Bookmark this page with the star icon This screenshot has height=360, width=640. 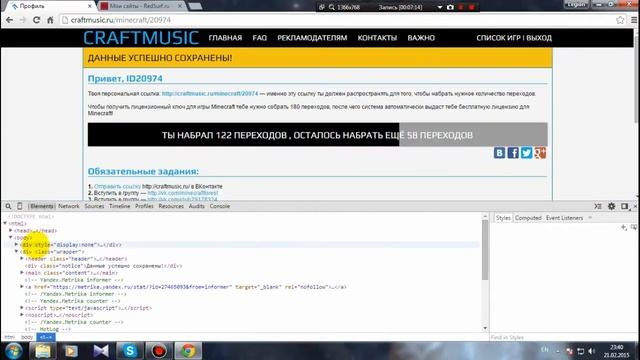point(620,20)
